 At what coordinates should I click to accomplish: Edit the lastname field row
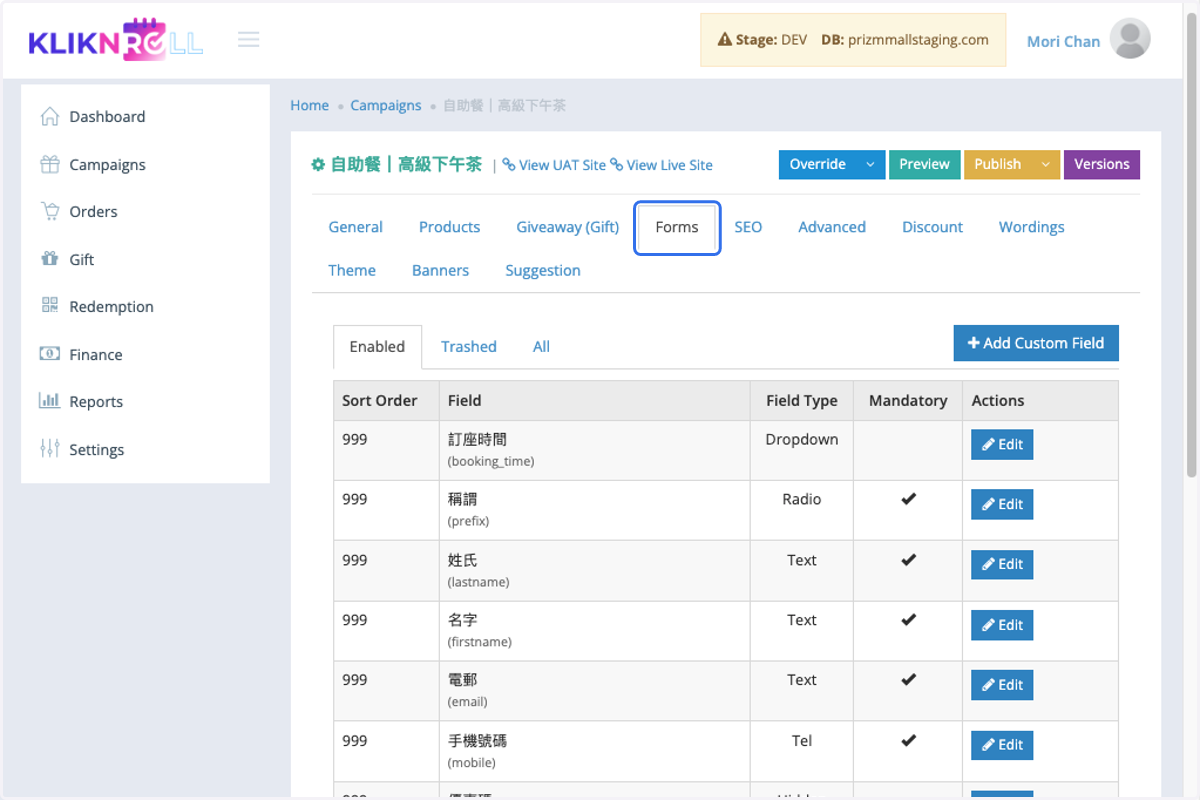point(1002,565)
